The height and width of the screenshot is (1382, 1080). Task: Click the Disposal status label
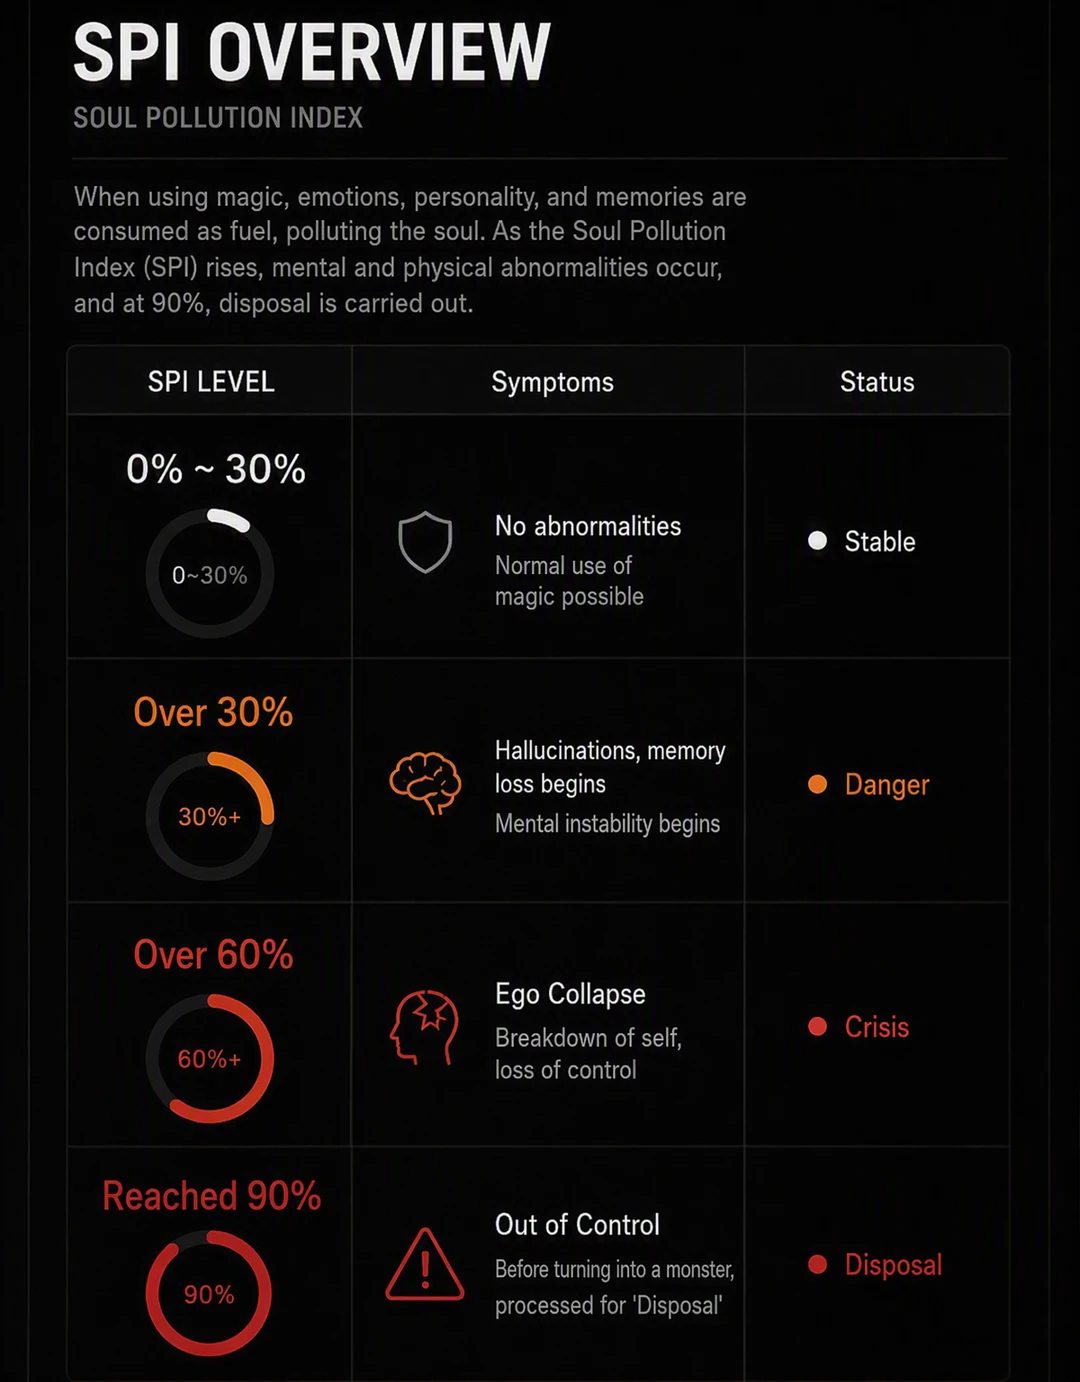point(893,1265)
